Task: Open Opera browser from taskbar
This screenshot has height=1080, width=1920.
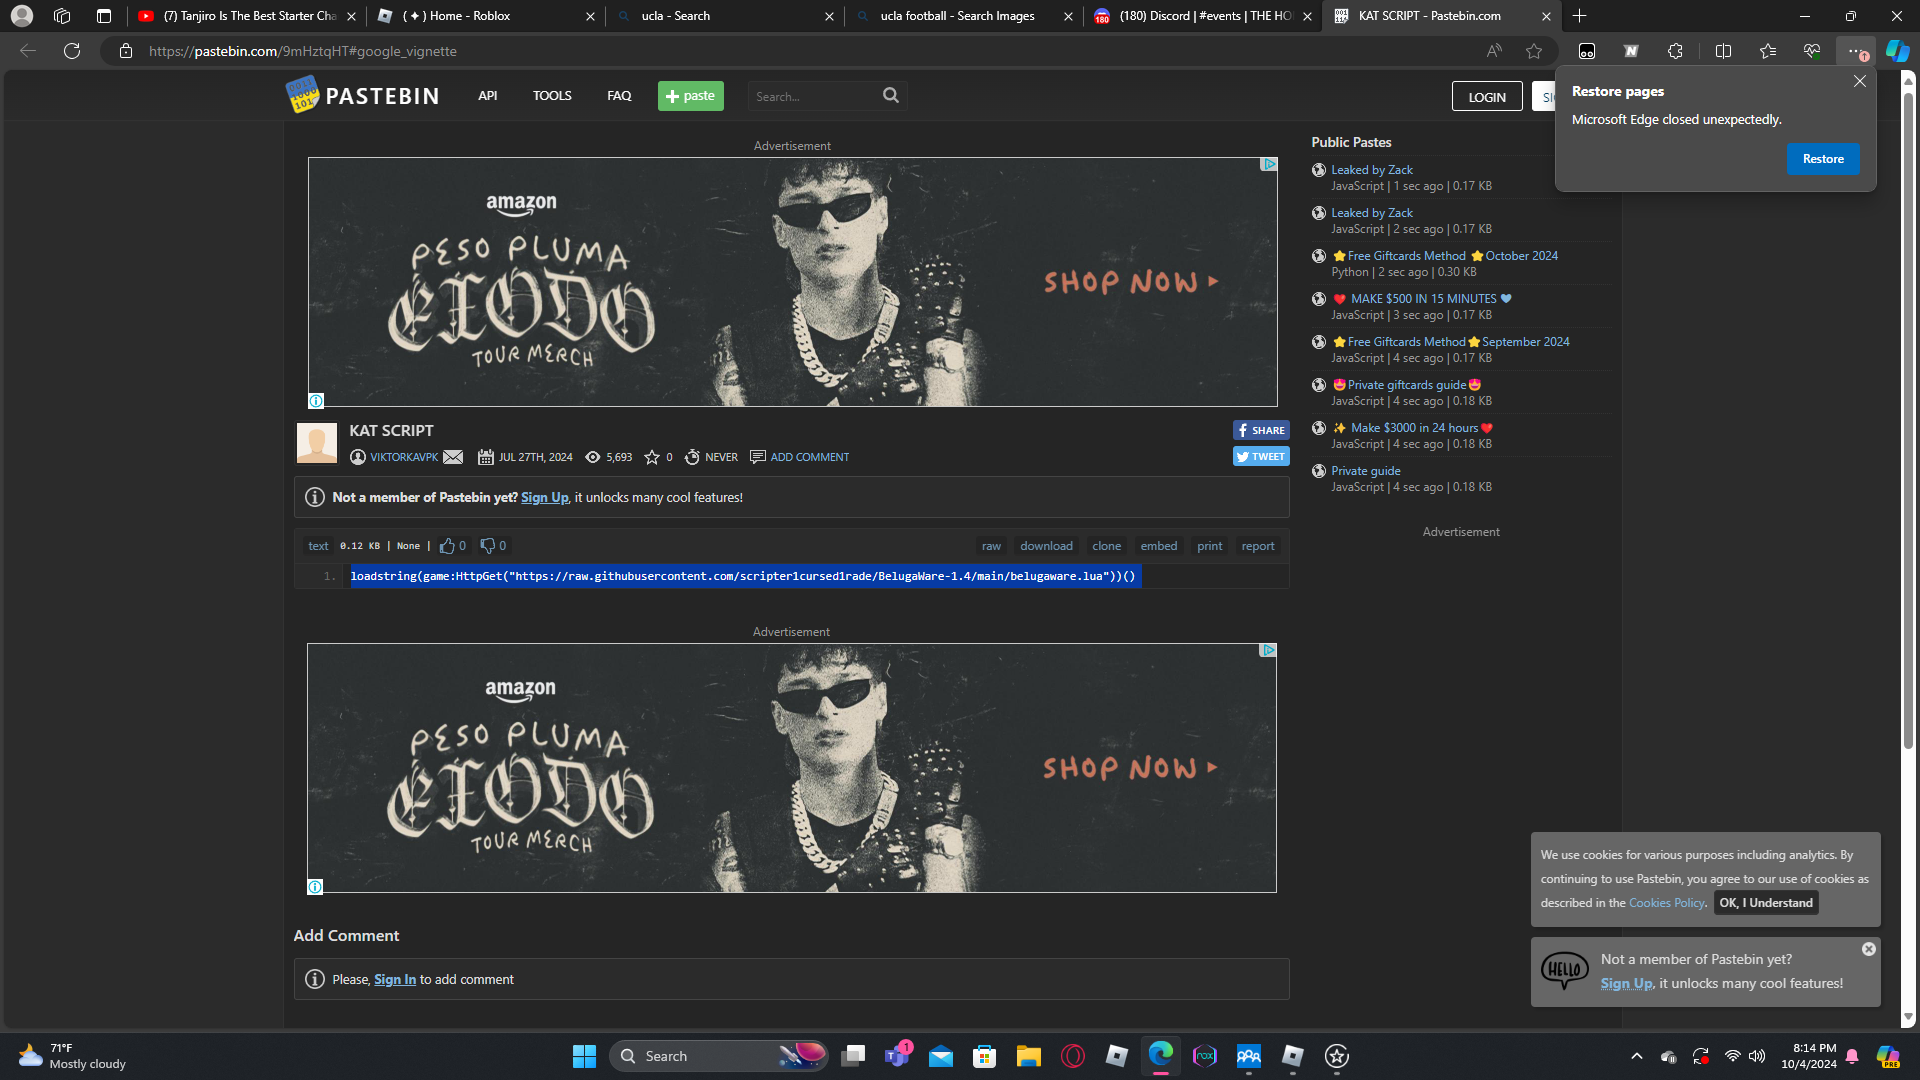Action: pos(1073,1056)
